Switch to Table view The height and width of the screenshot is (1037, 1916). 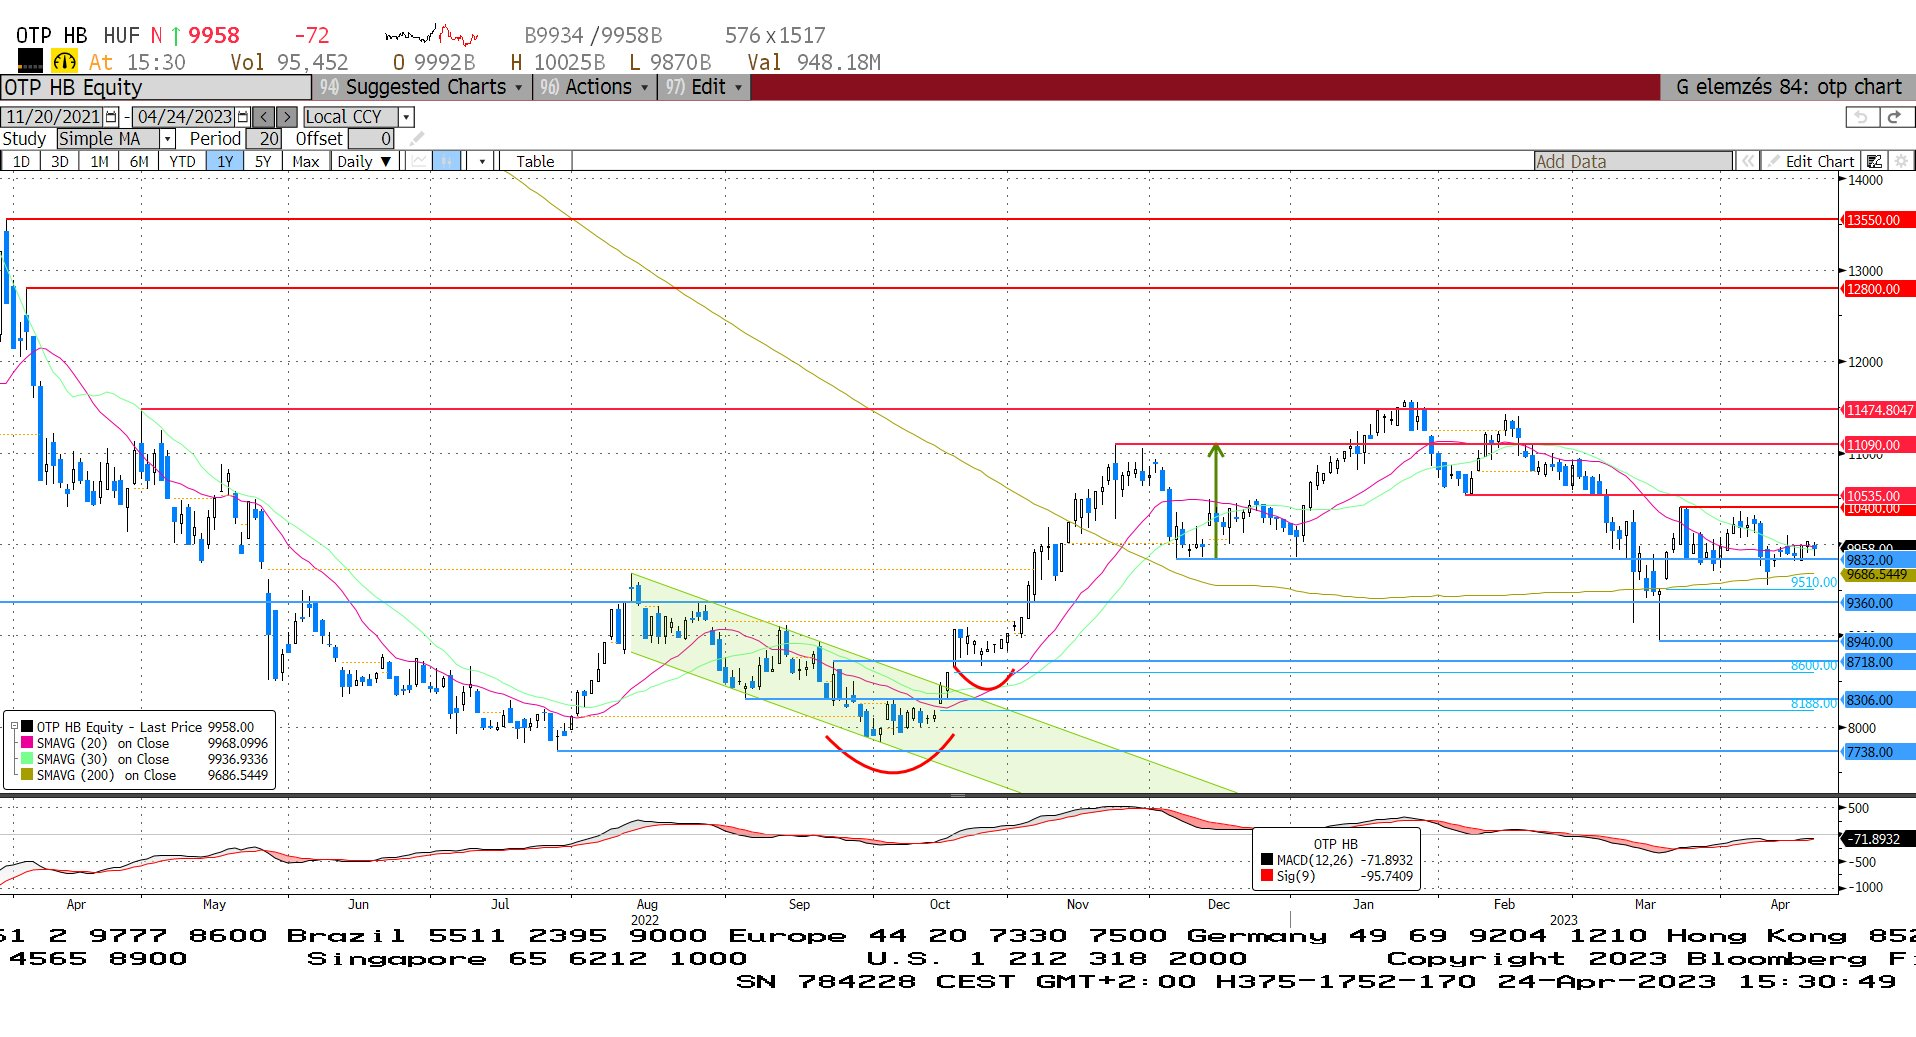[x=535, y=161]
